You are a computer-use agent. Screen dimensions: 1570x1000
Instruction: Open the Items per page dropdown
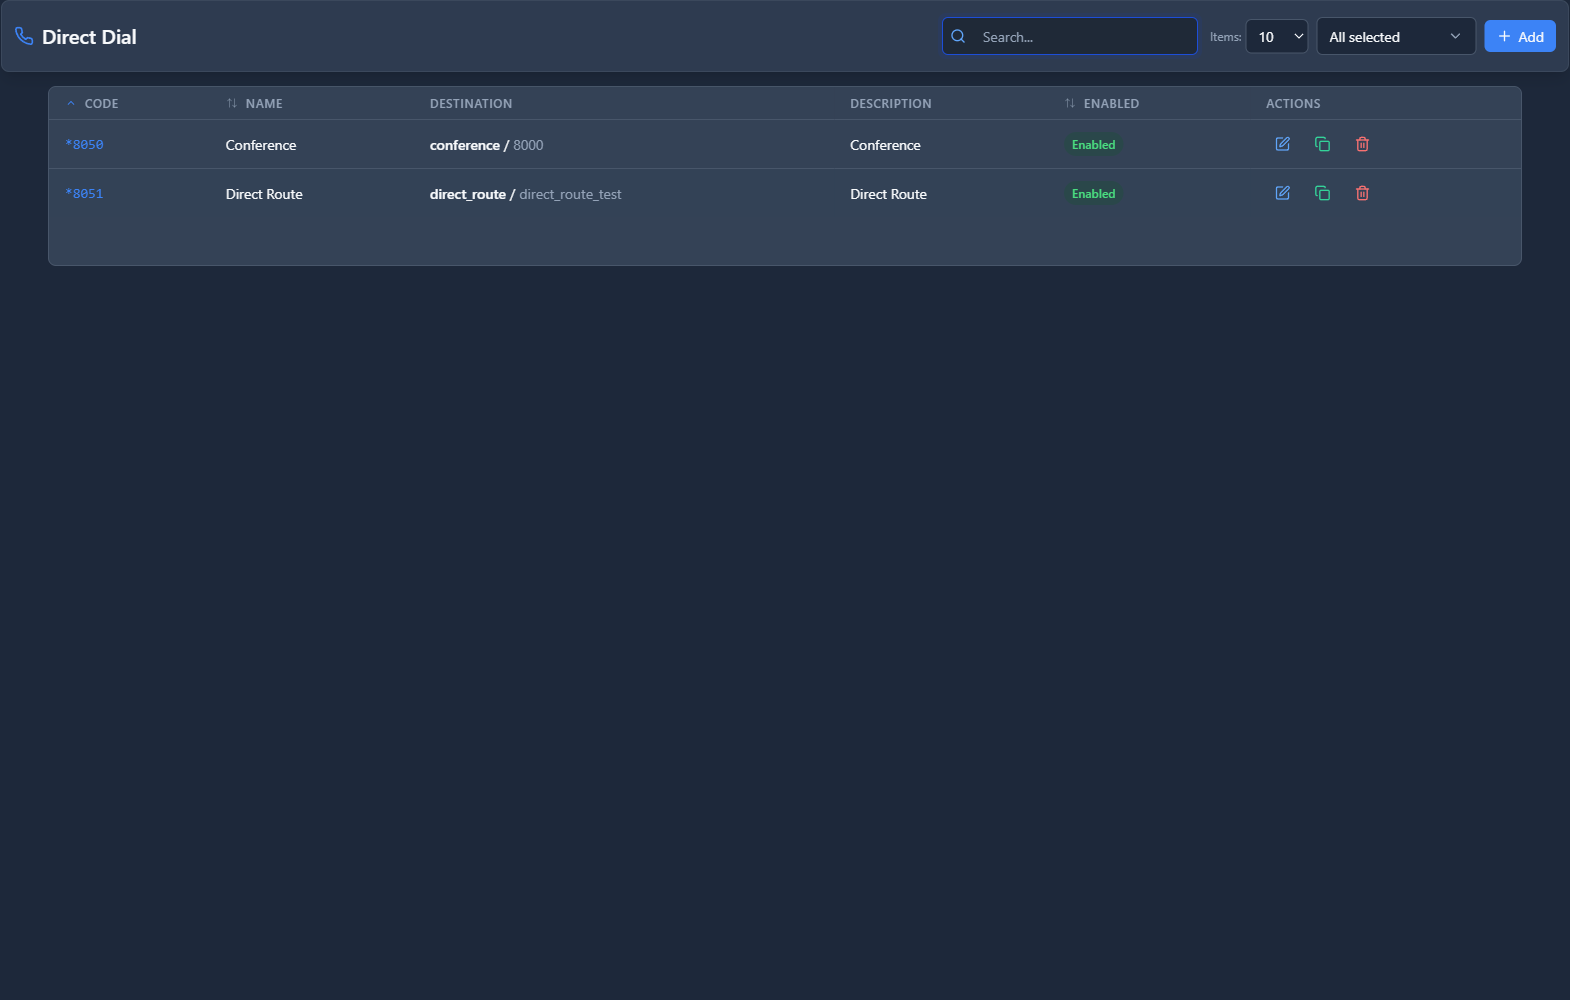click(1276, 37)
